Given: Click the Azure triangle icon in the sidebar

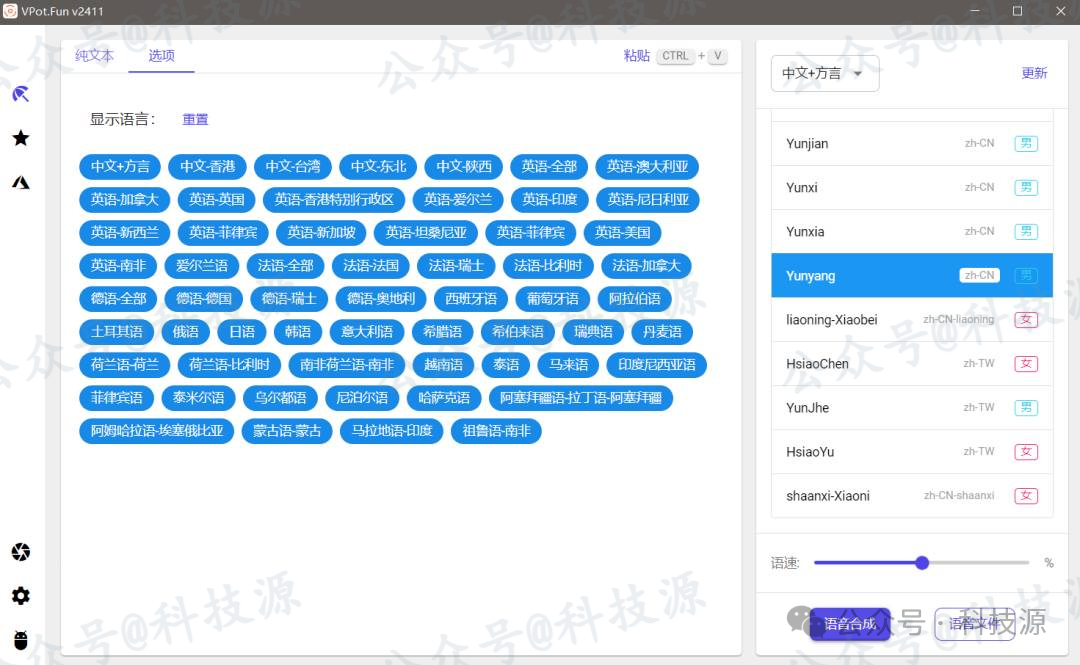Looking at the screenshot, I should [x=21, y=182].
